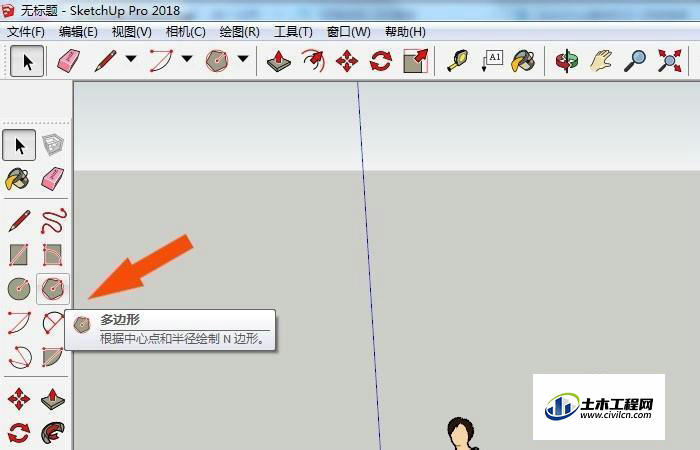Viewport: 700px width, 450px height.
Task: Select the arrow Select tool in top toolbar
Action: [x=27, y=61]
